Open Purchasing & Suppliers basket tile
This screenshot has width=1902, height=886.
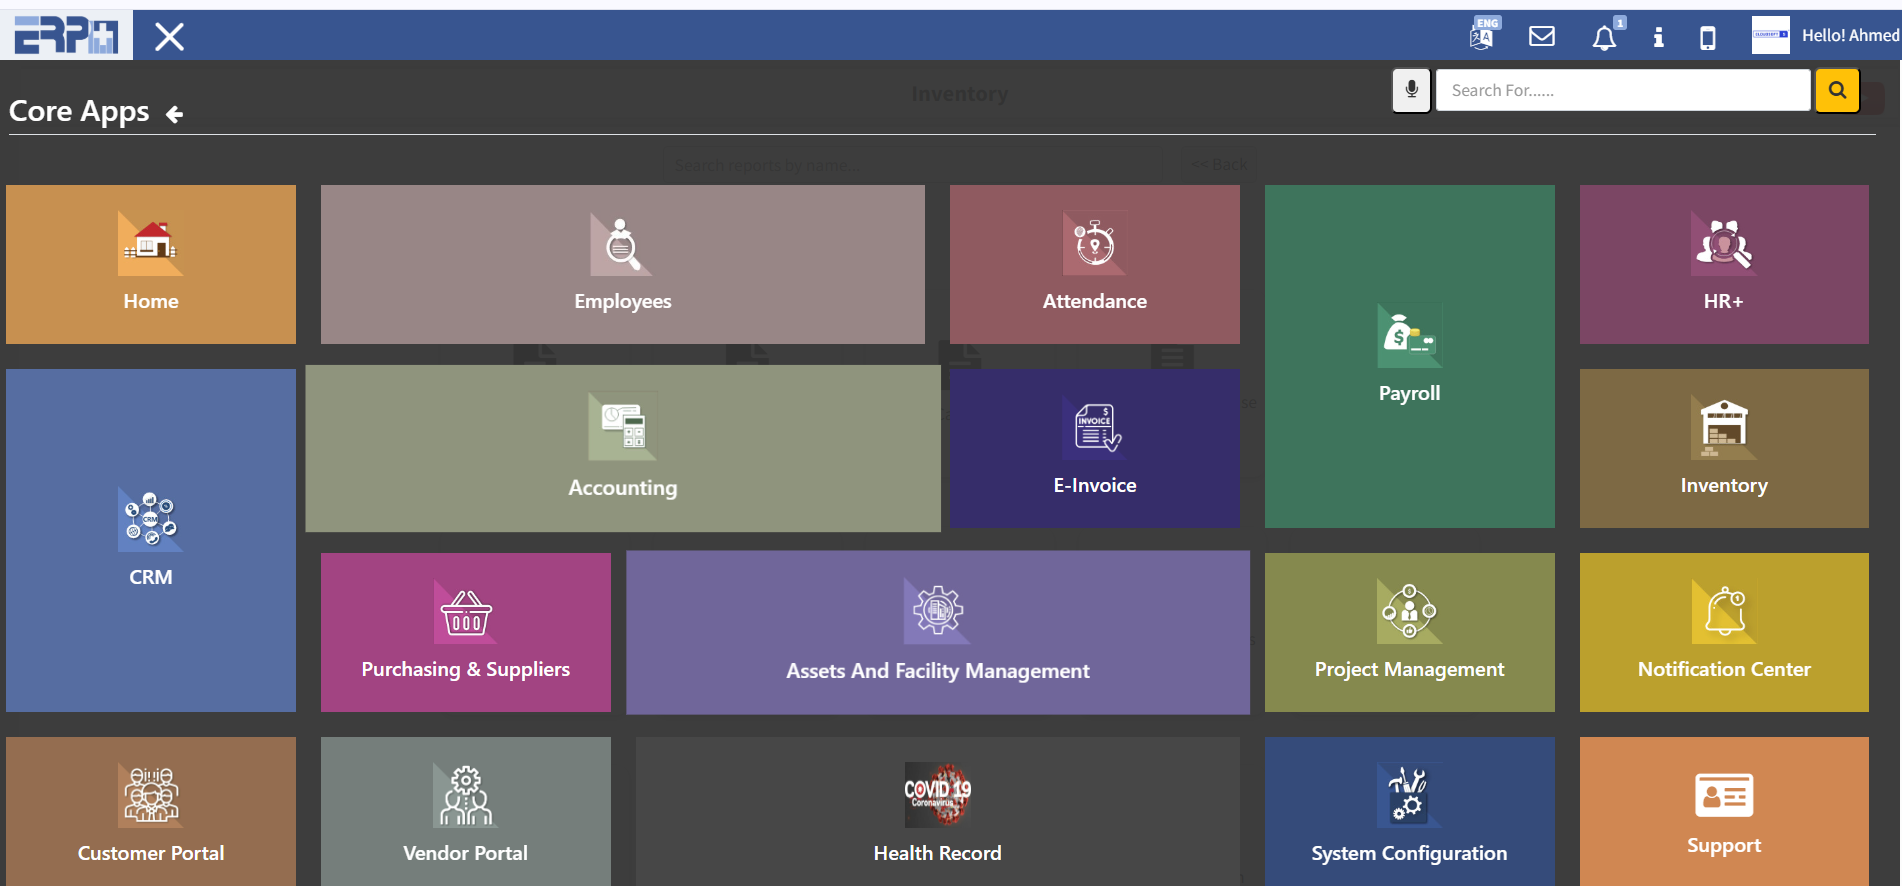465,632
